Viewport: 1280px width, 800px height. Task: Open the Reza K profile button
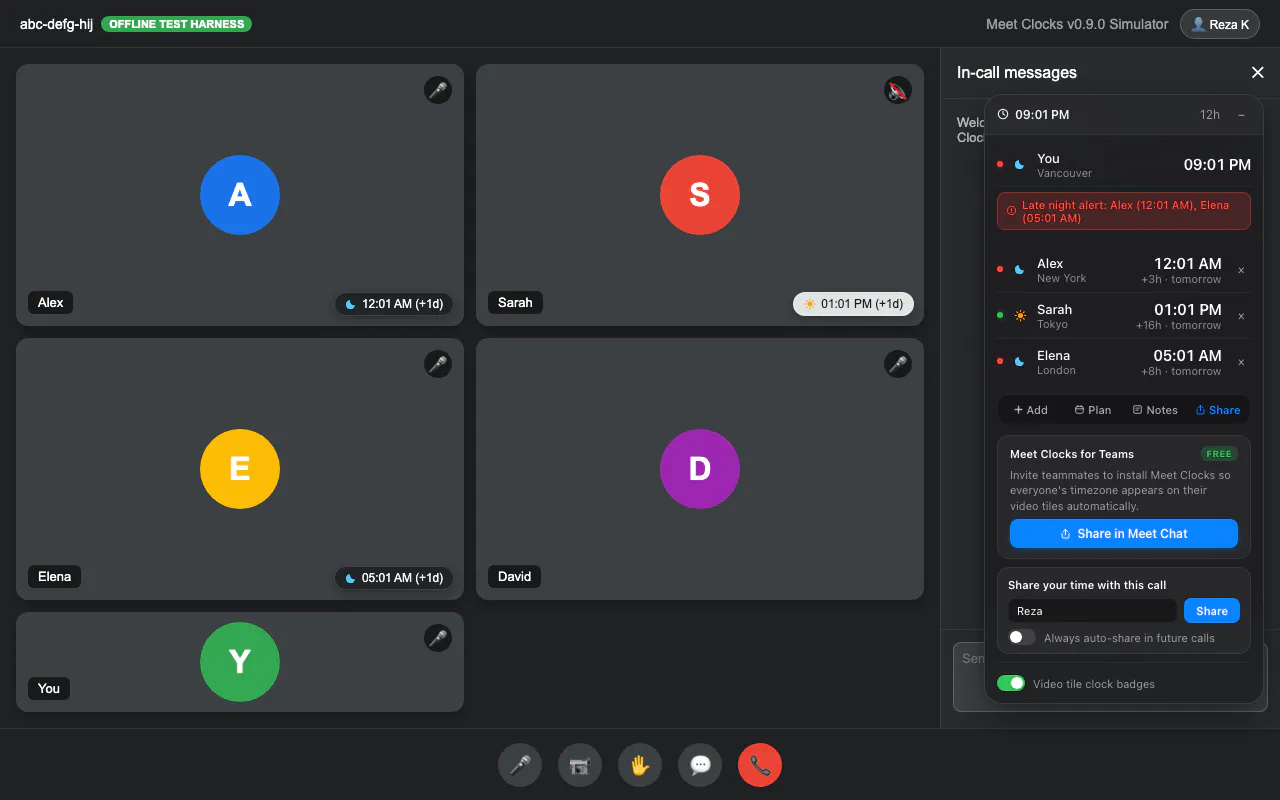[1219, 24]
